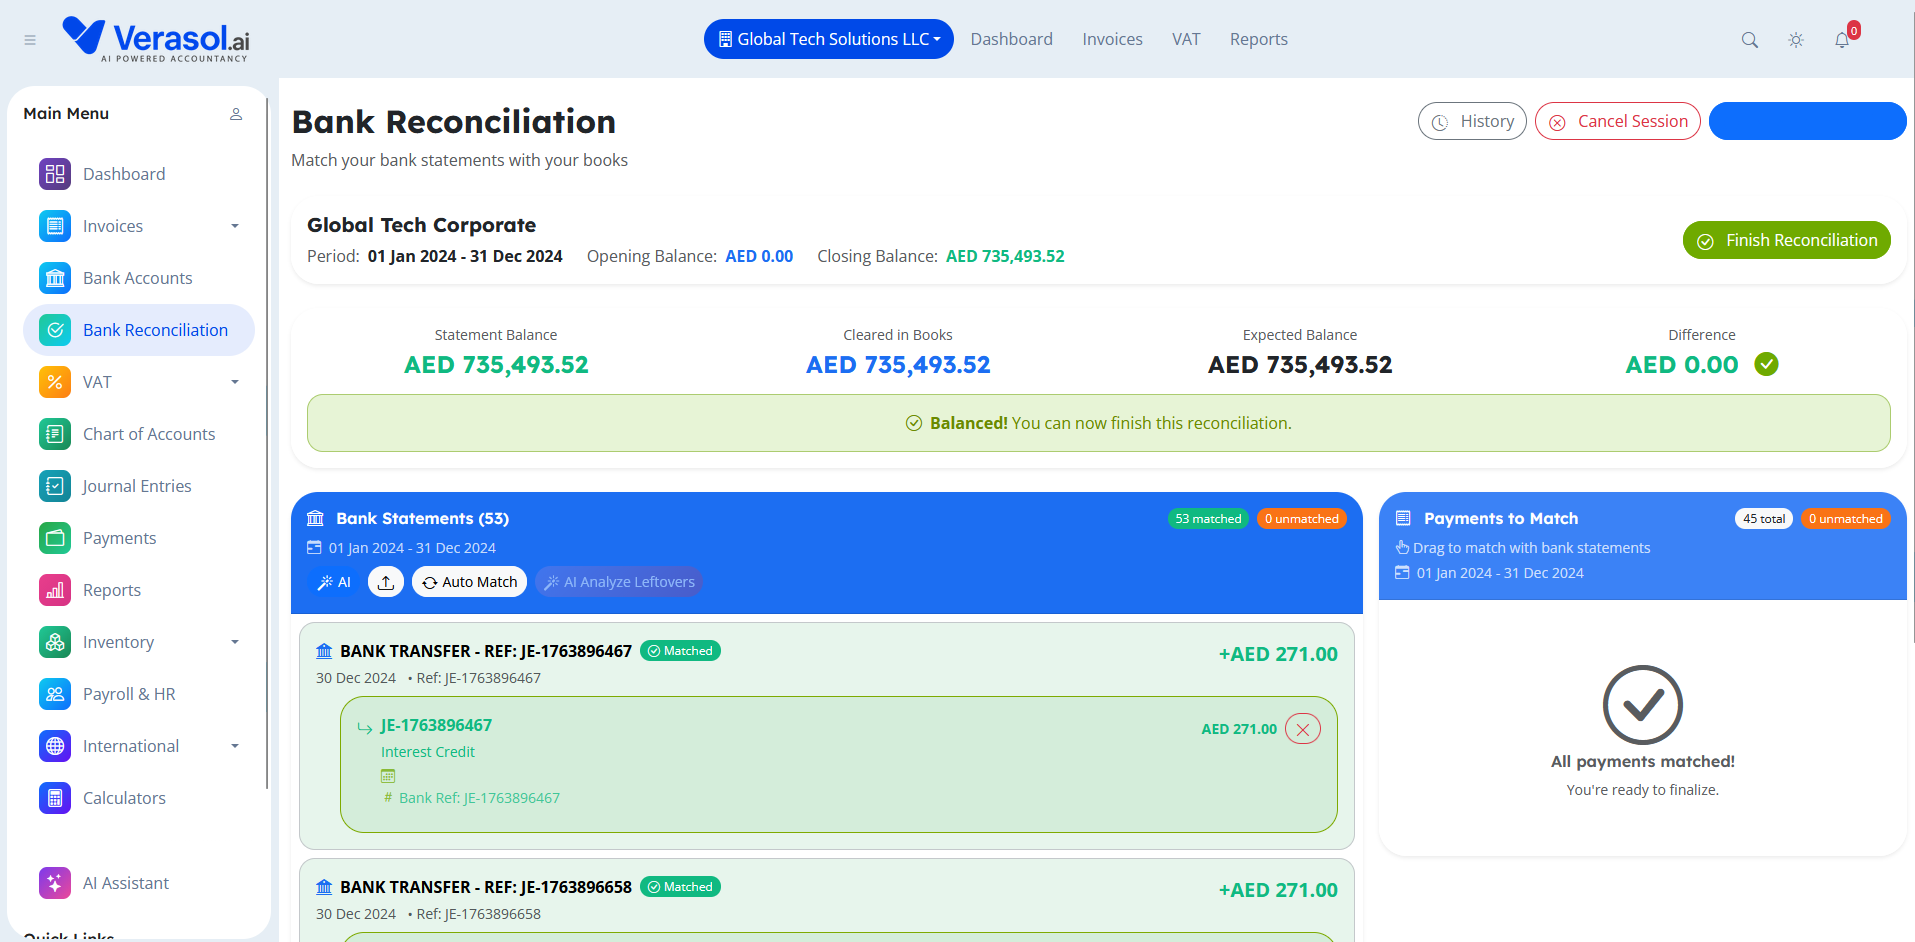This screenshot has width=1915, height=942.
Task: Click the blank blue button beside Cancel Session
Action: (x=1807, y=121)
